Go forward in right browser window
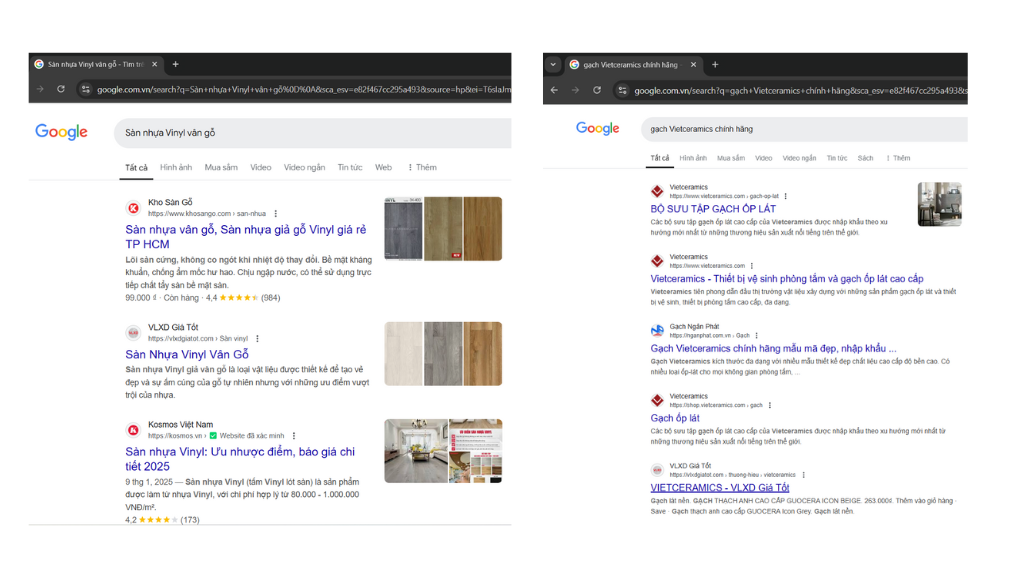The width and height of the screenshot is (1024, 584). point(575,90)
